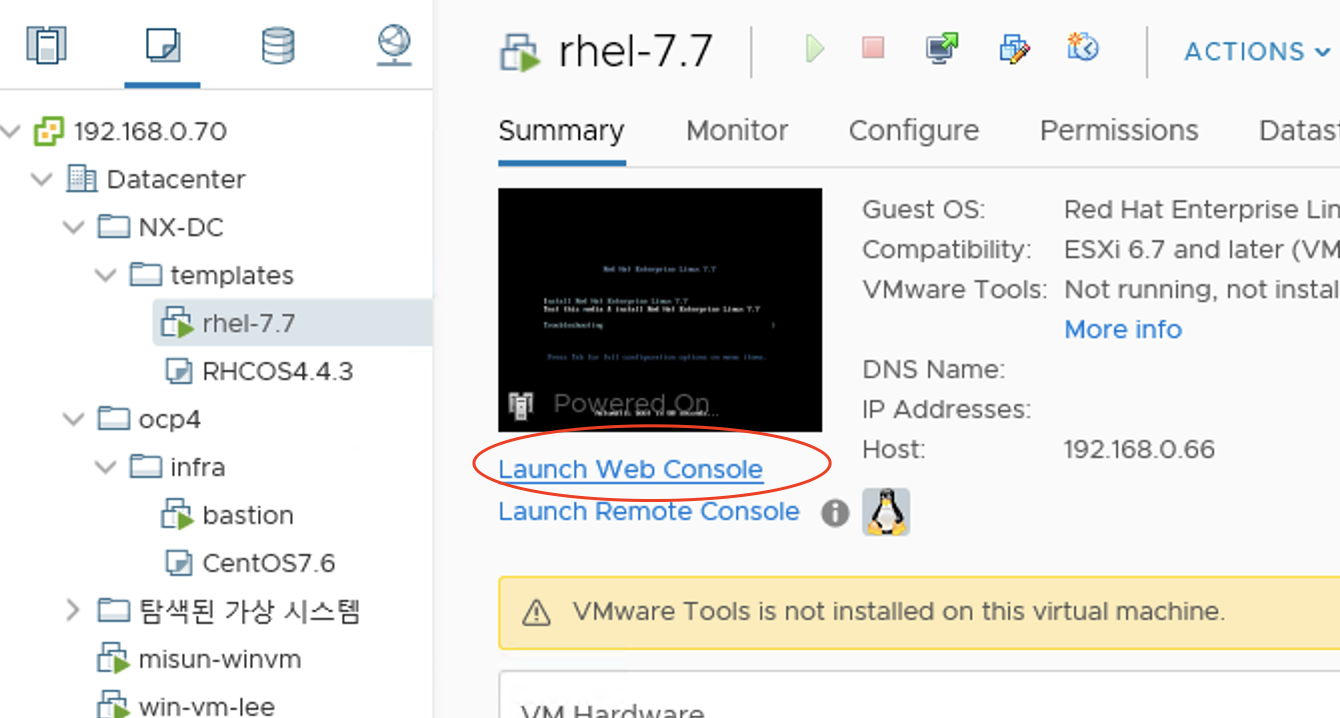The height and width of the screenshot is (718, 1340).
Task: Switch to the Configure tab
Action: (914, 131)
